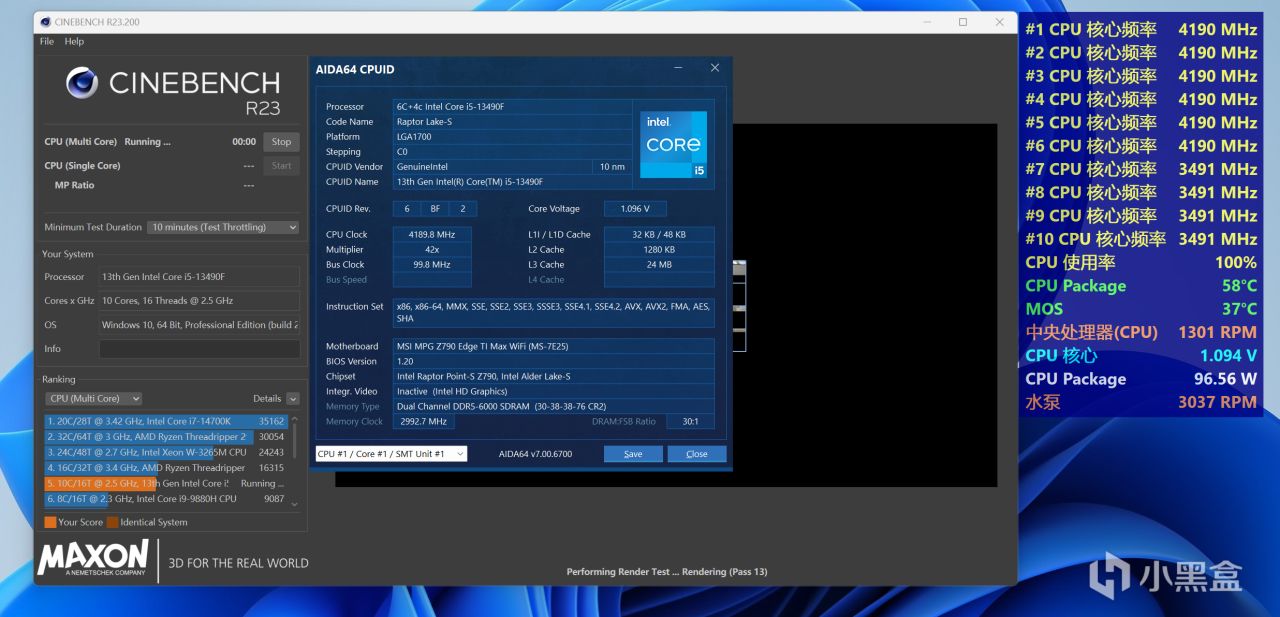Click the L3 Cache value 24 MB
Image resolution: width=1280 pixels, height=617 pixels.
[659, 265]
